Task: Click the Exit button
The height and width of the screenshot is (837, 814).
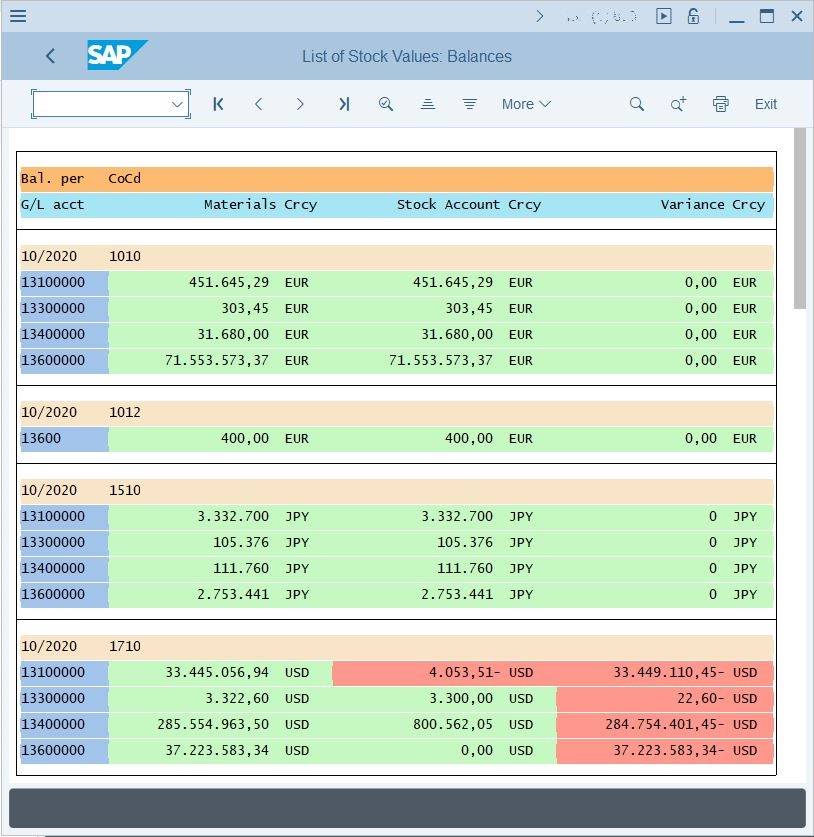Action: click(x=765, y=104)
